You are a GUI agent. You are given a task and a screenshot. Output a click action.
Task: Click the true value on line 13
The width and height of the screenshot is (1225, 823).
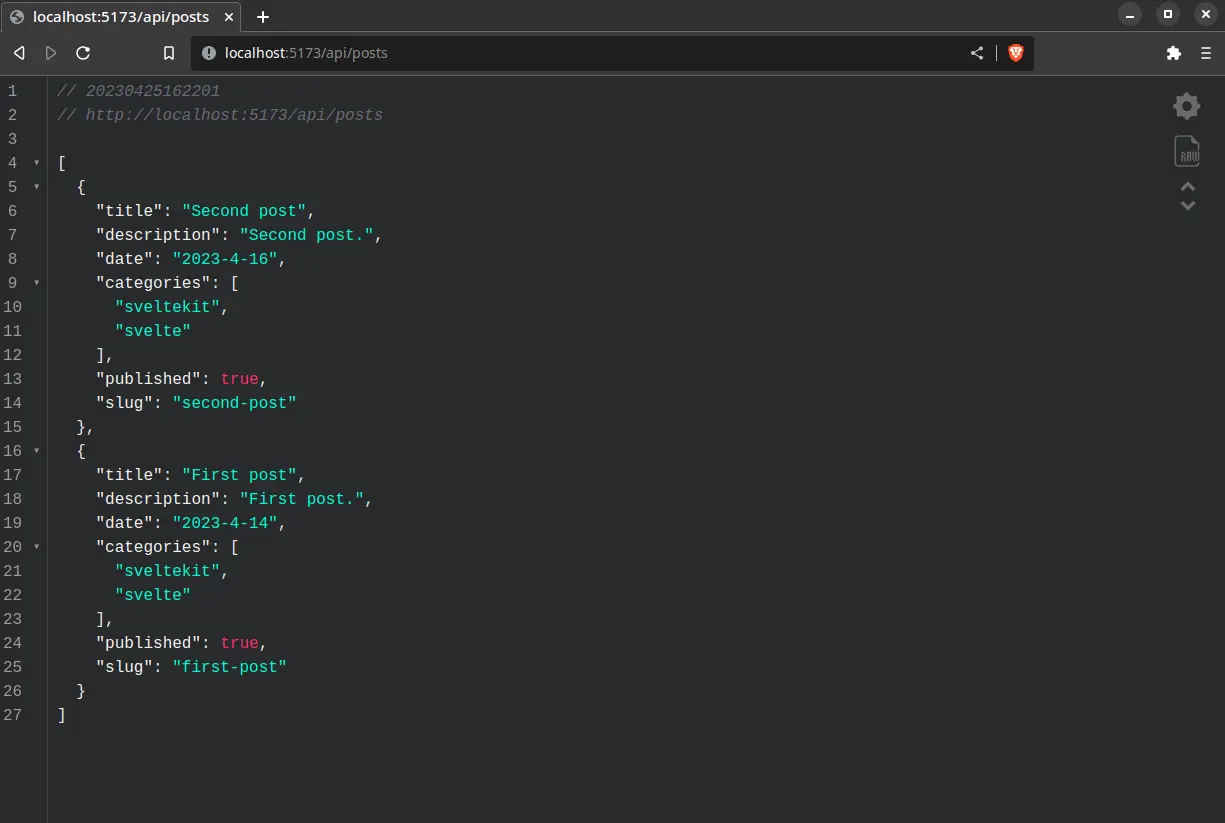tap(240, 379)
